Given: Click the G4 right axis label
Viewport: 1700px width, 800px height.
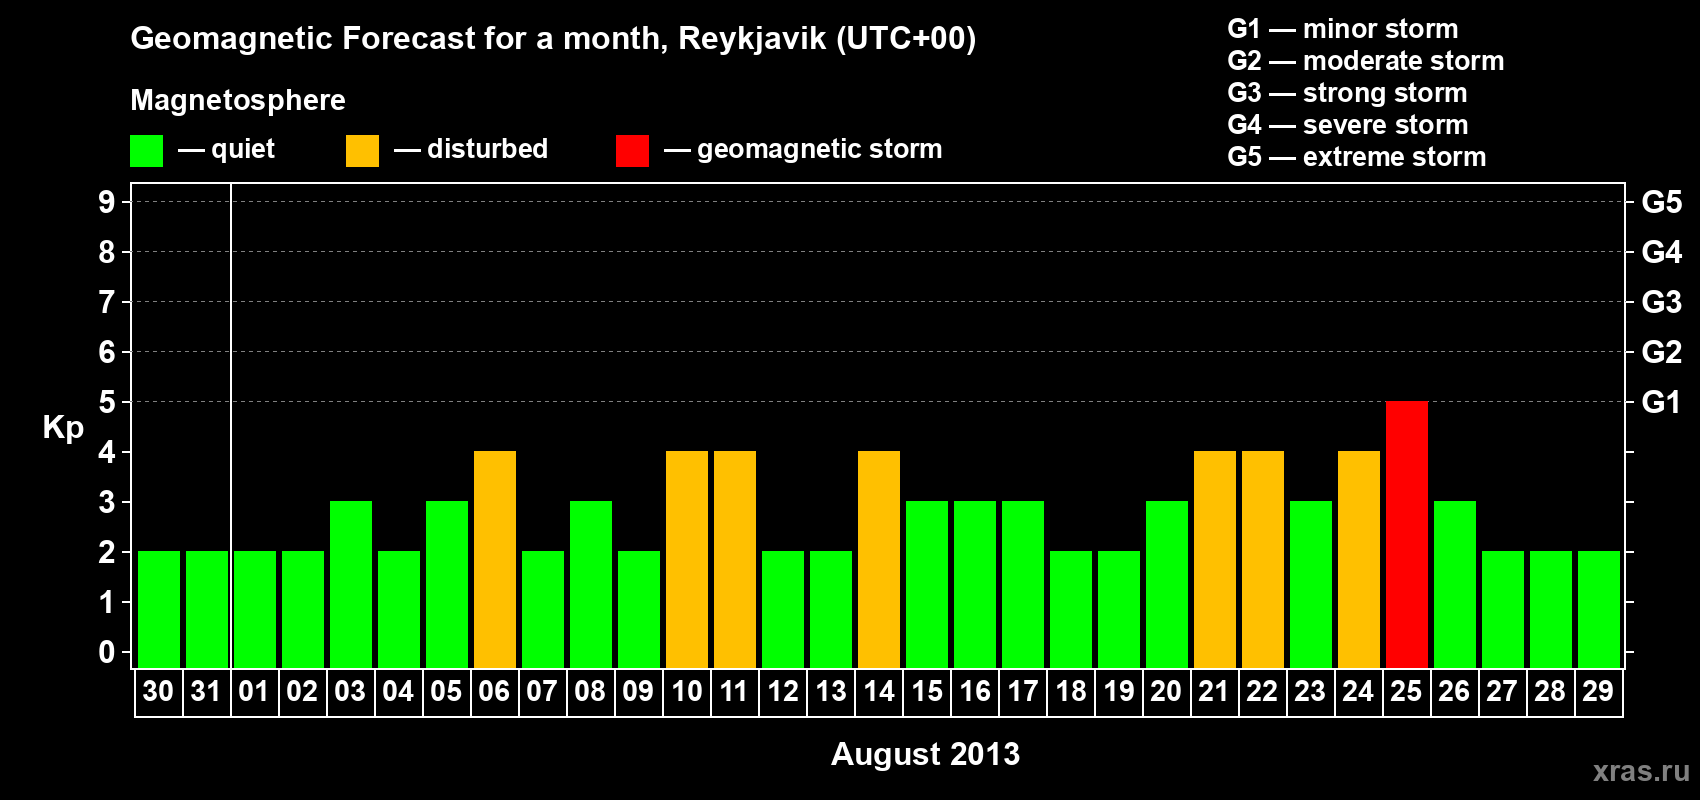Looking at the screenshot, I should point(1661,252).
